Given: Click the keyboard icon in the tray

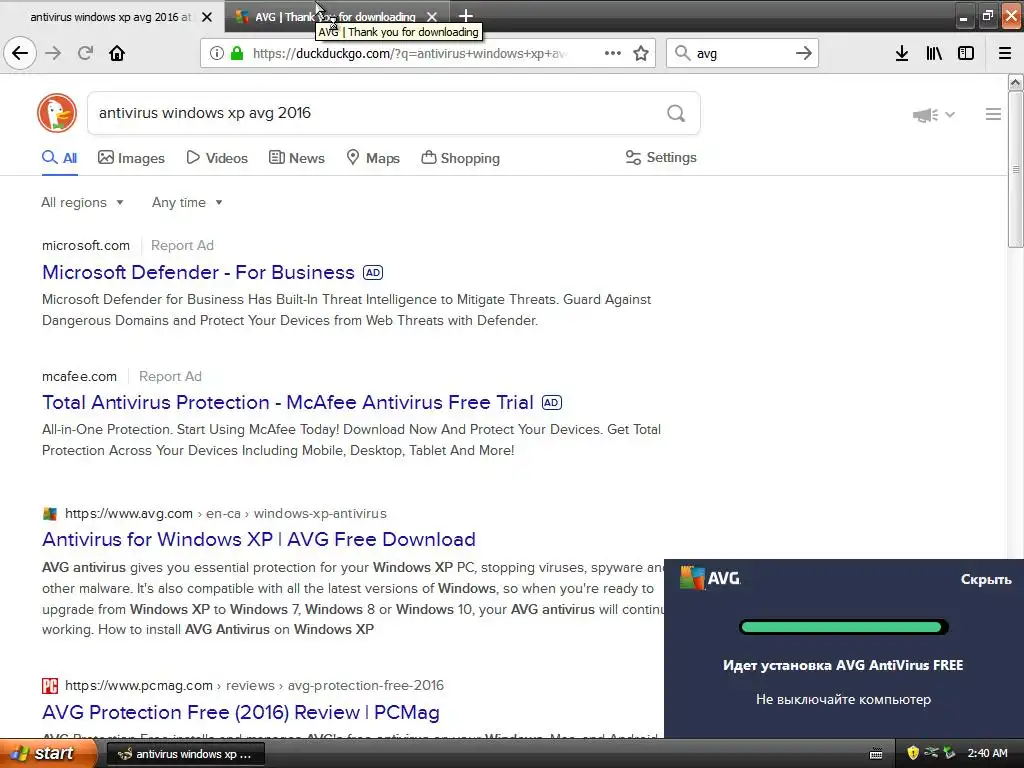Looking at the screenshot, I should [876, 754].
